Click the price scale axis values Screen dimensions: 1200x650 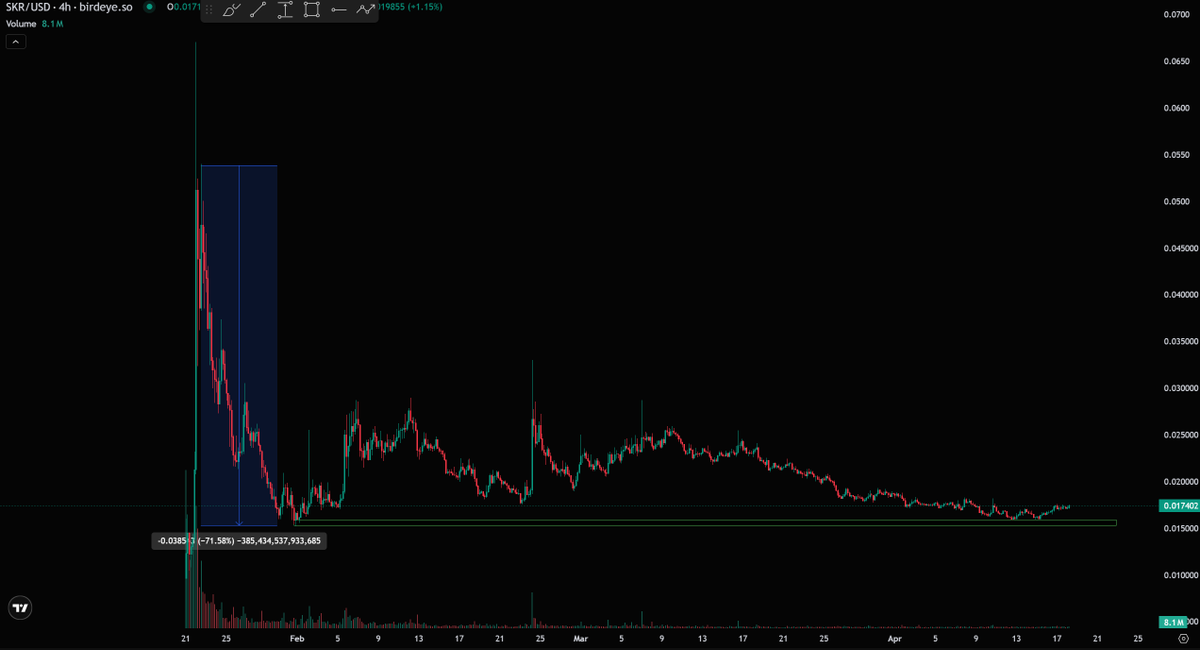point(1178,300)
